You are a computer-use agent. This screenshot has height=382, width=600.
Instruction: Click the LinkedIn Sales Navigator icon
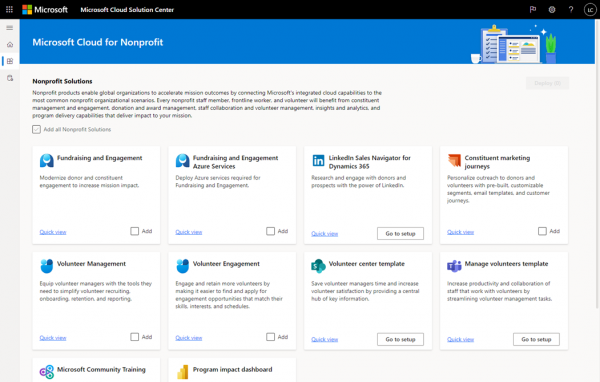point(318,160)
